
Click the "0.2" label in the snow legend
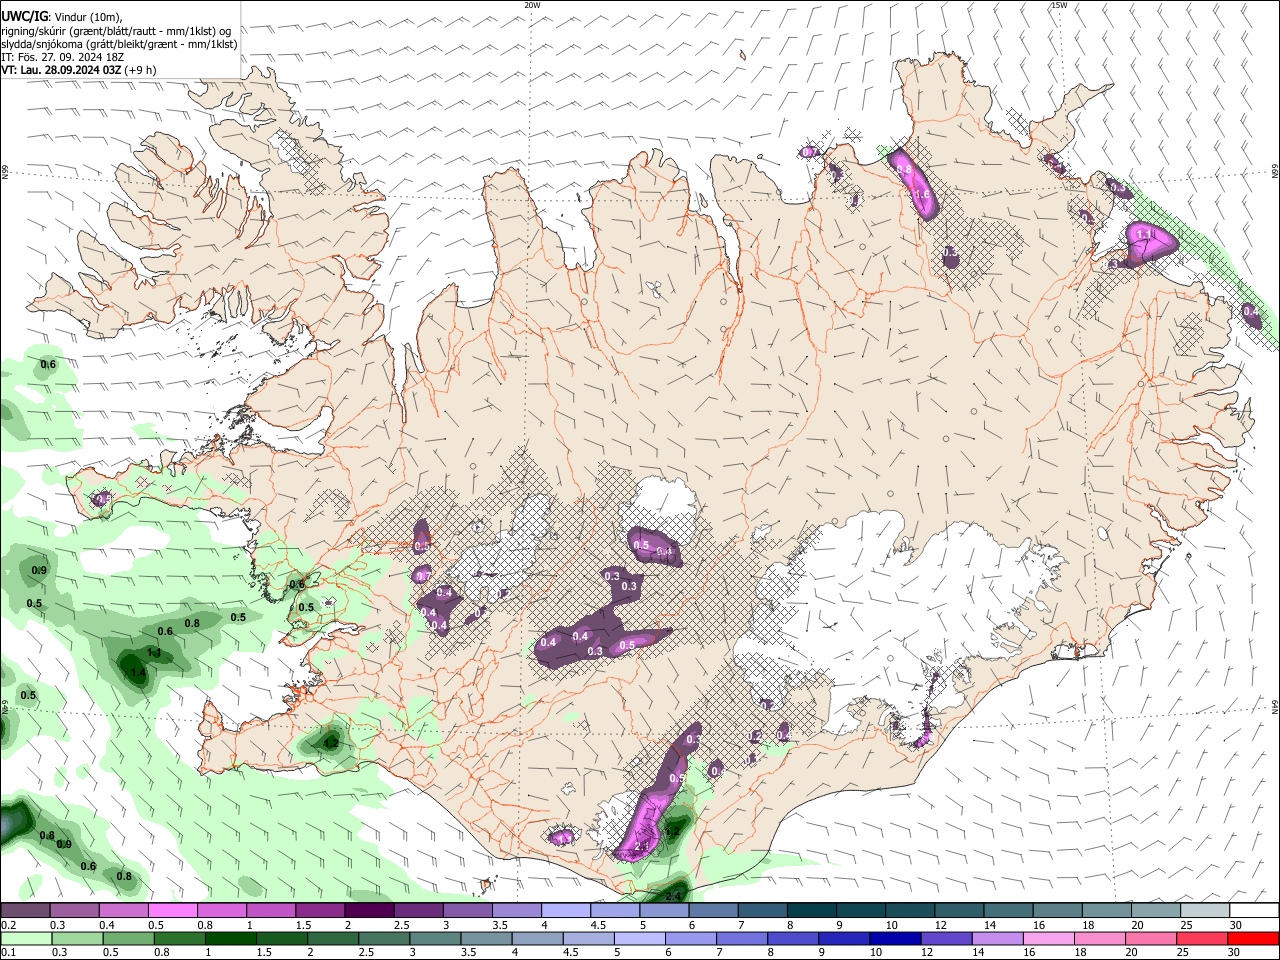coord(8,925)
